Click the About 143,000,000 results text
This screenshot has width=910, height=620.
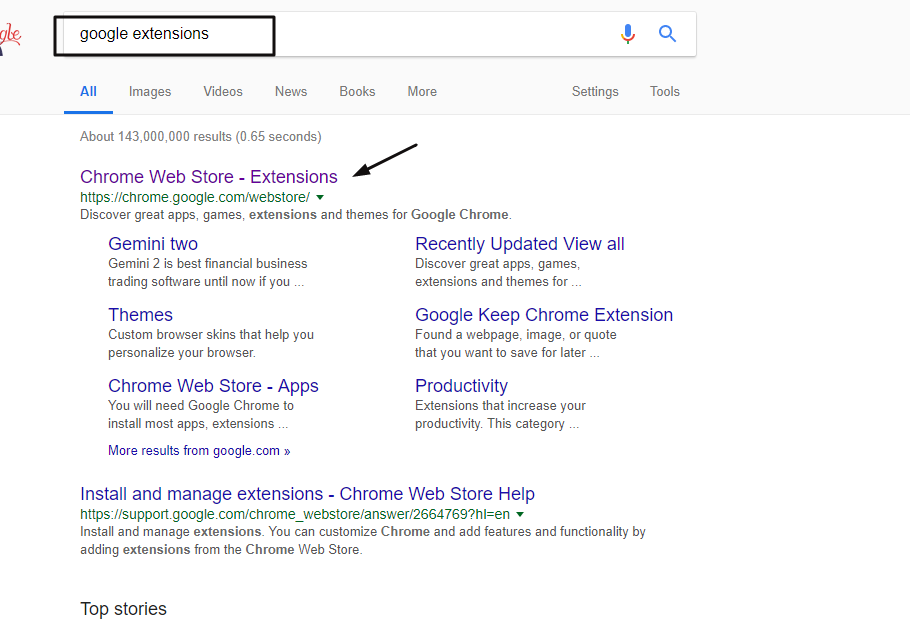tap(200, 136)
